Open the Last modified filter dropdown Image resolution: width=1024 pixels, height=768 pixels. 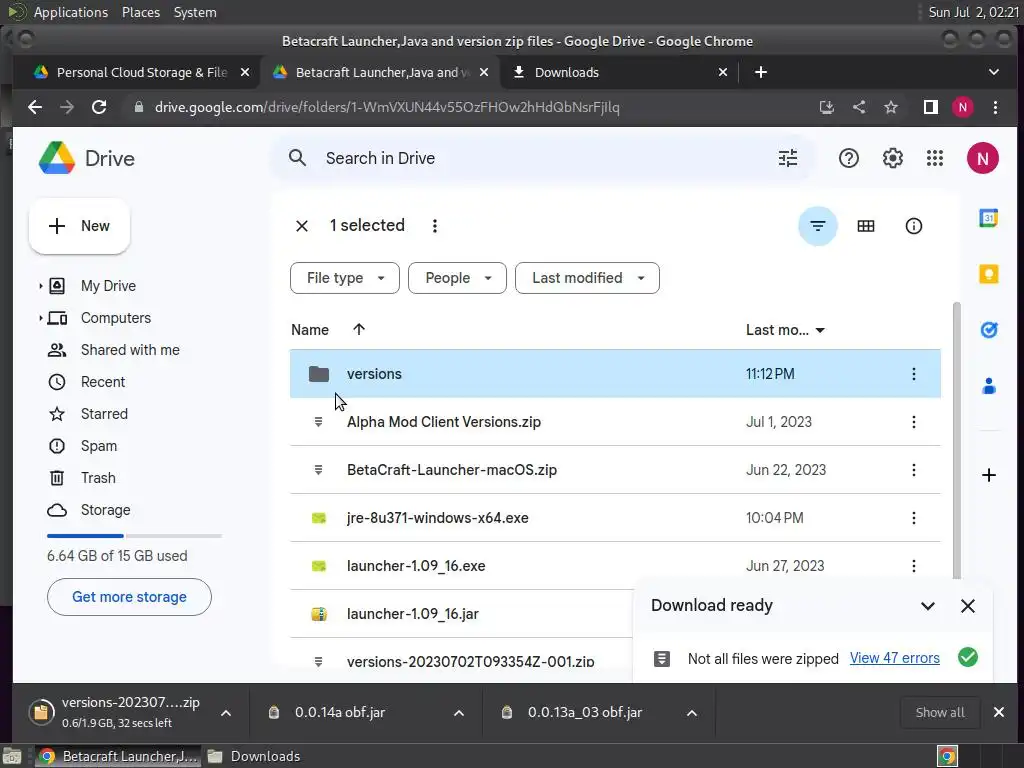[x=587, y=278]
